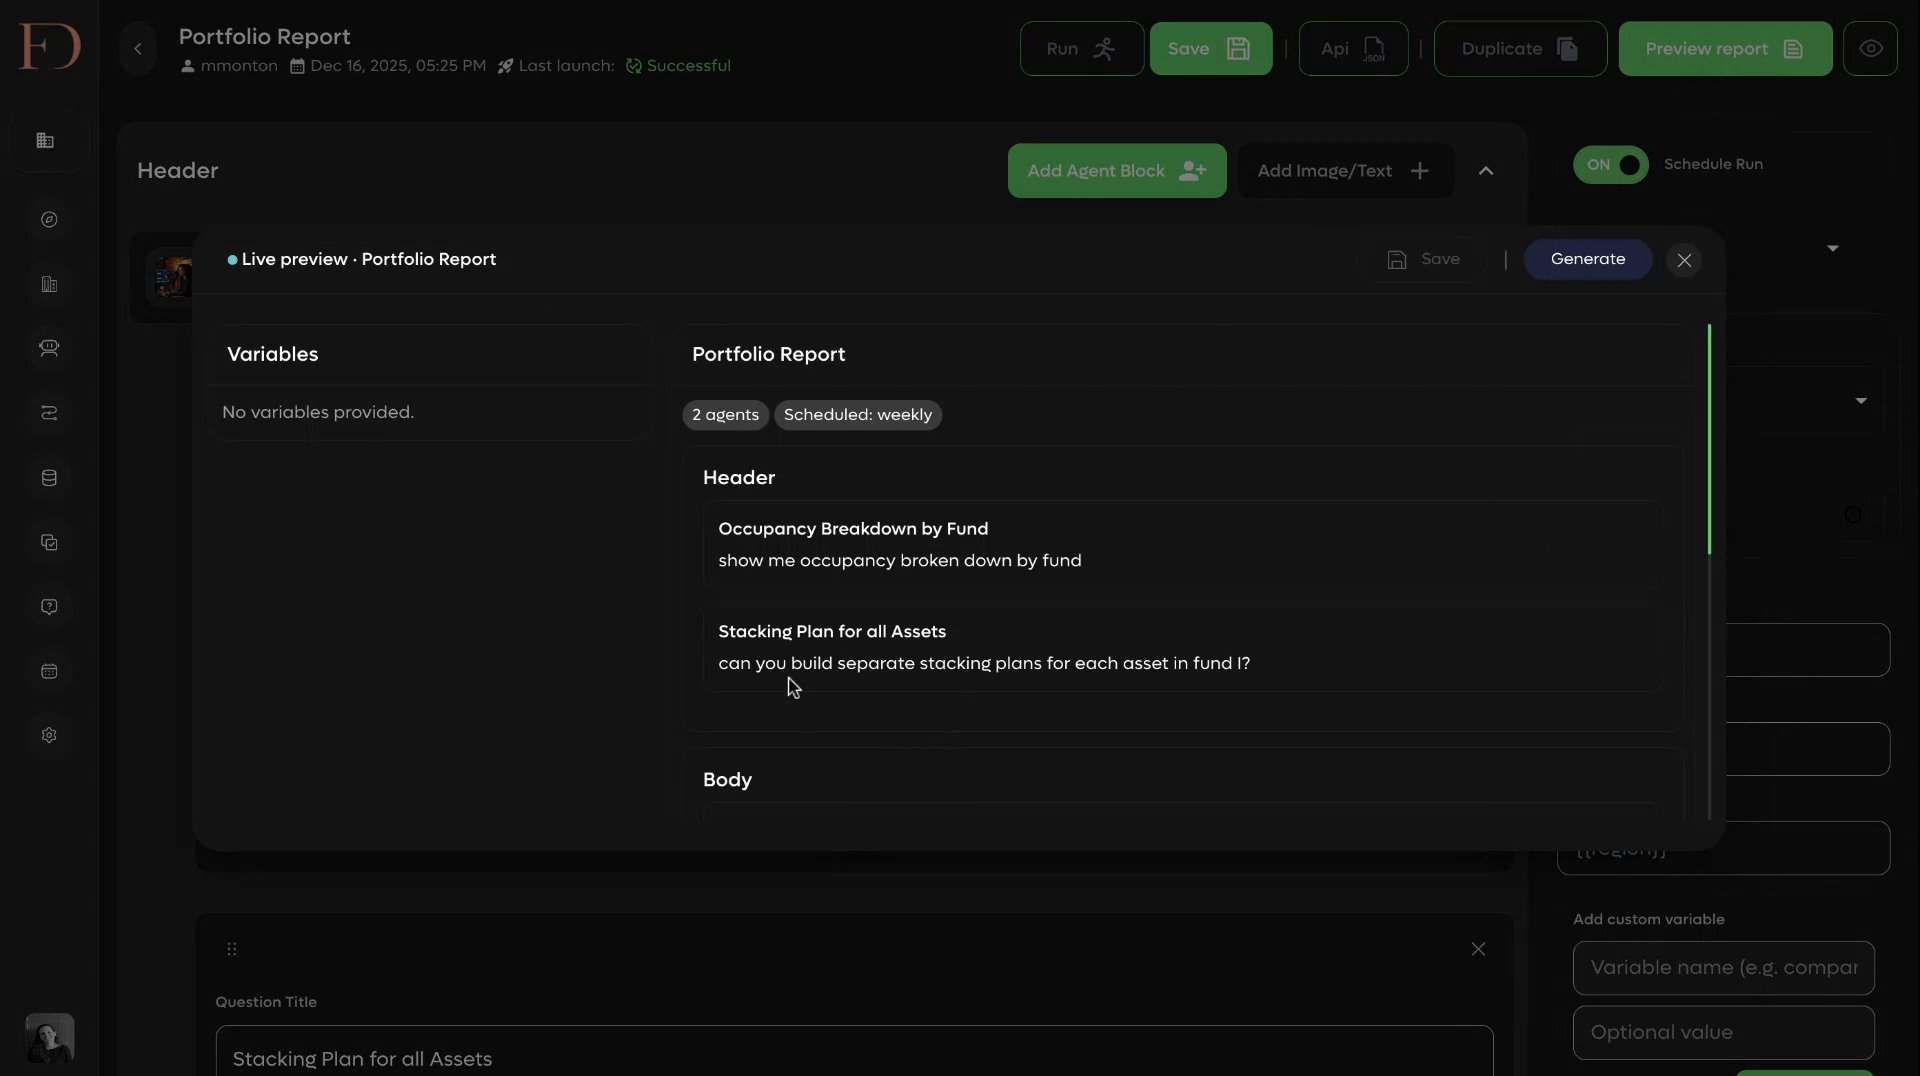Click the FD logo in the sidebar
This screenshot has height=1076, width=1920.
click(49, 46)
